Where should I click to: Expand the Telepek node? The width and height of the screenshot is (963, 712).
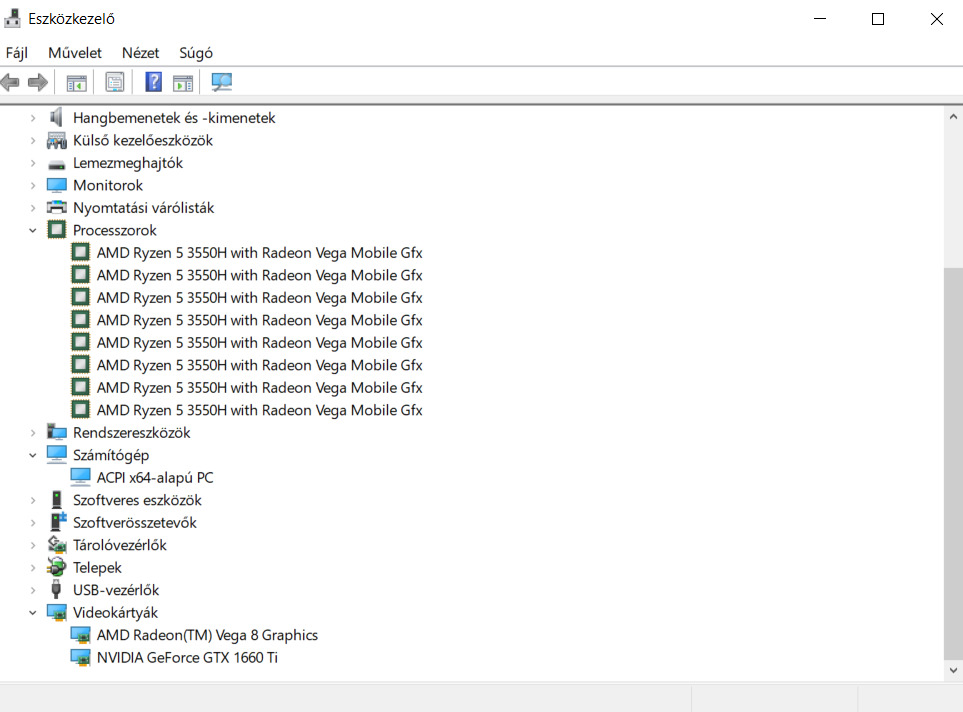[33, 568]
